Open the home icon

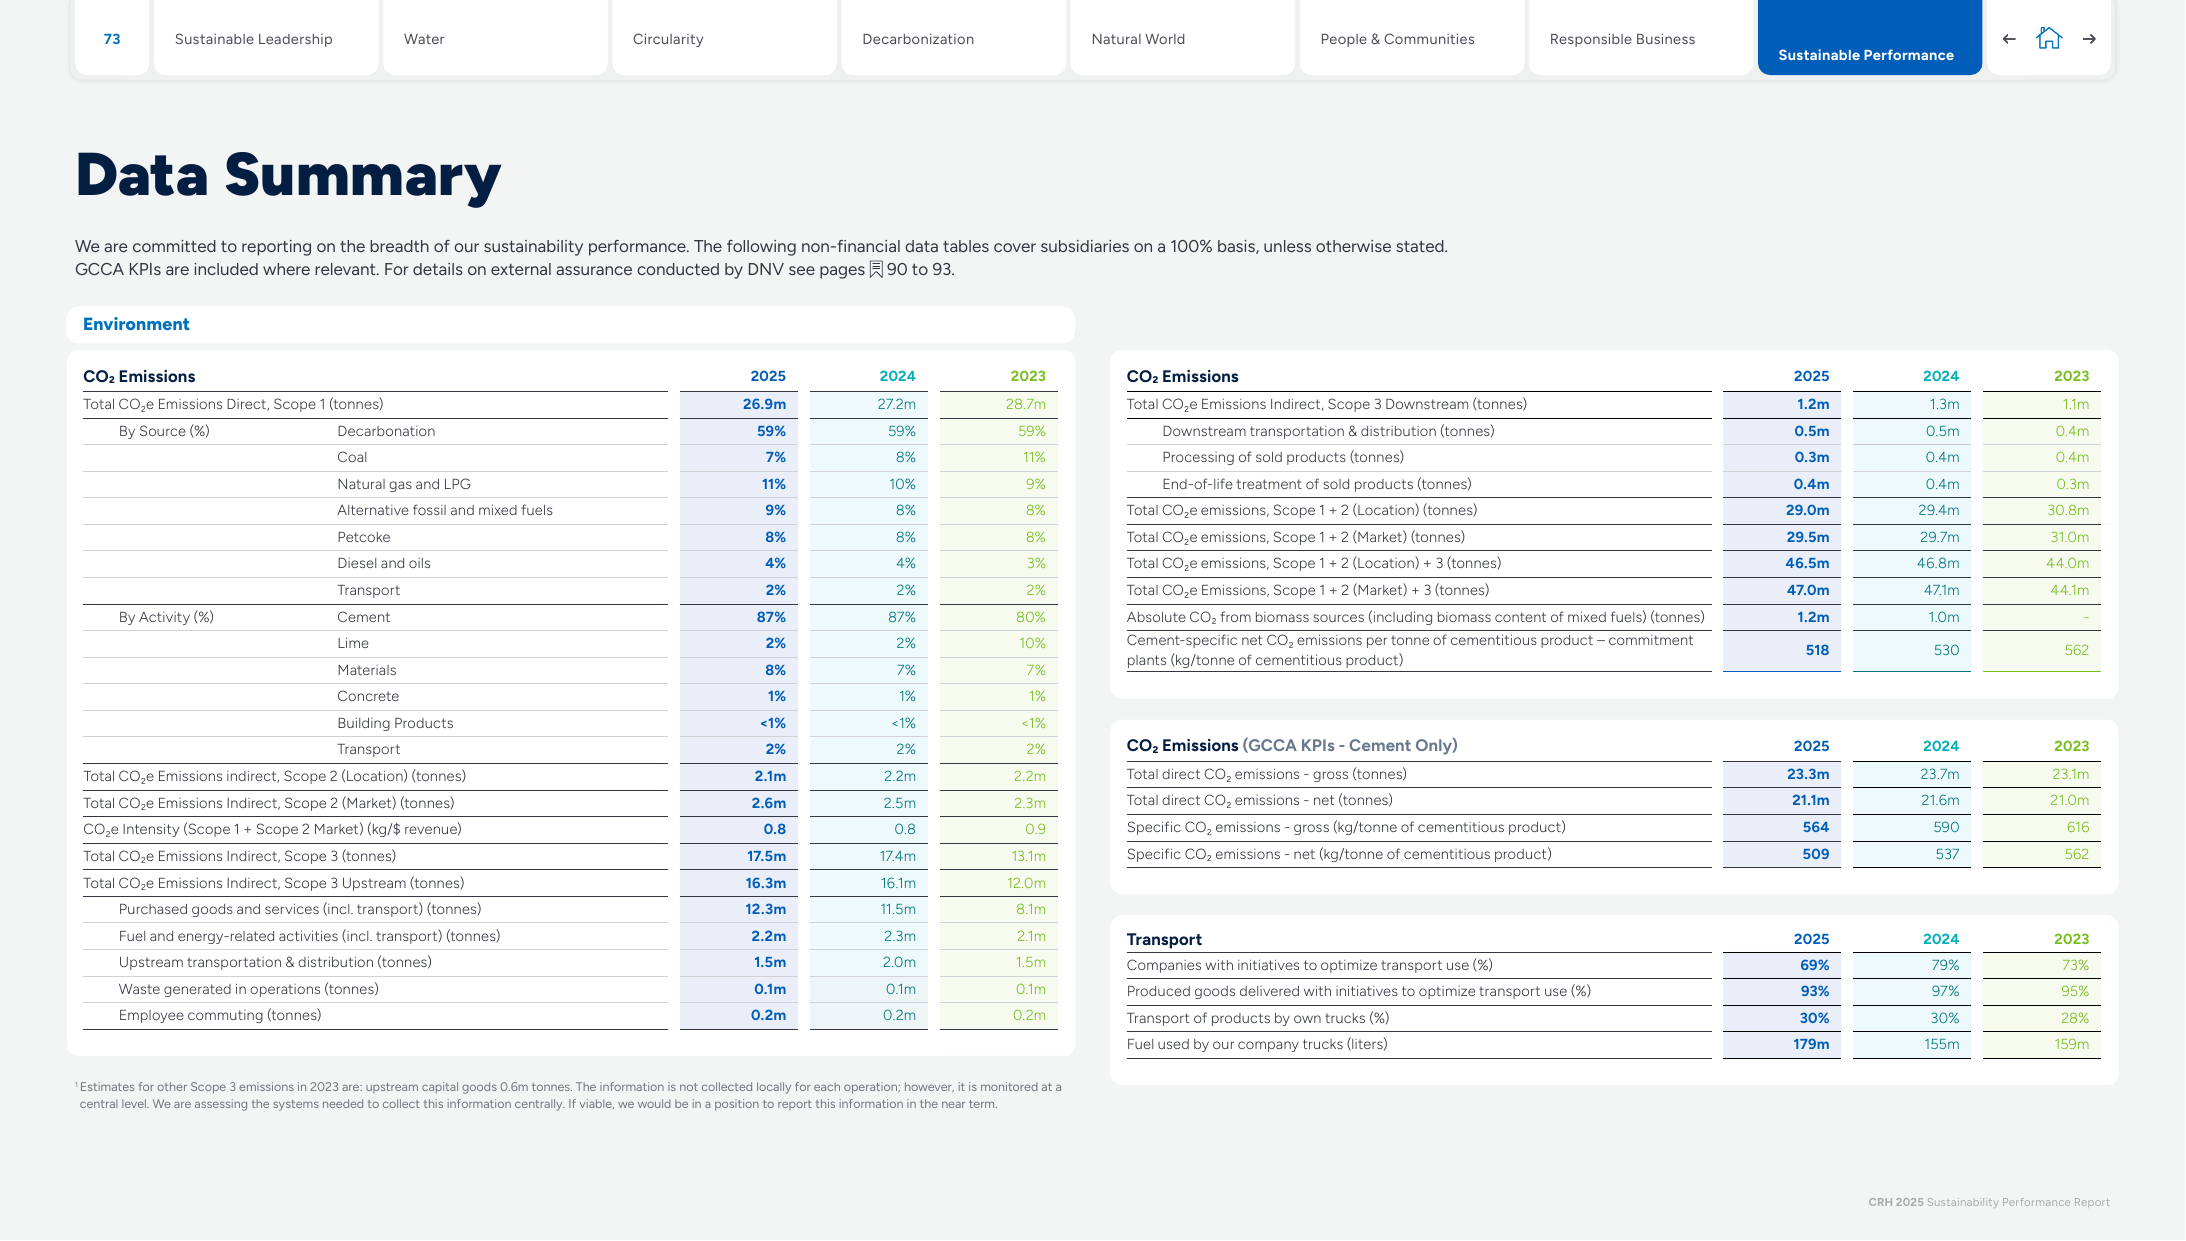2049,38
